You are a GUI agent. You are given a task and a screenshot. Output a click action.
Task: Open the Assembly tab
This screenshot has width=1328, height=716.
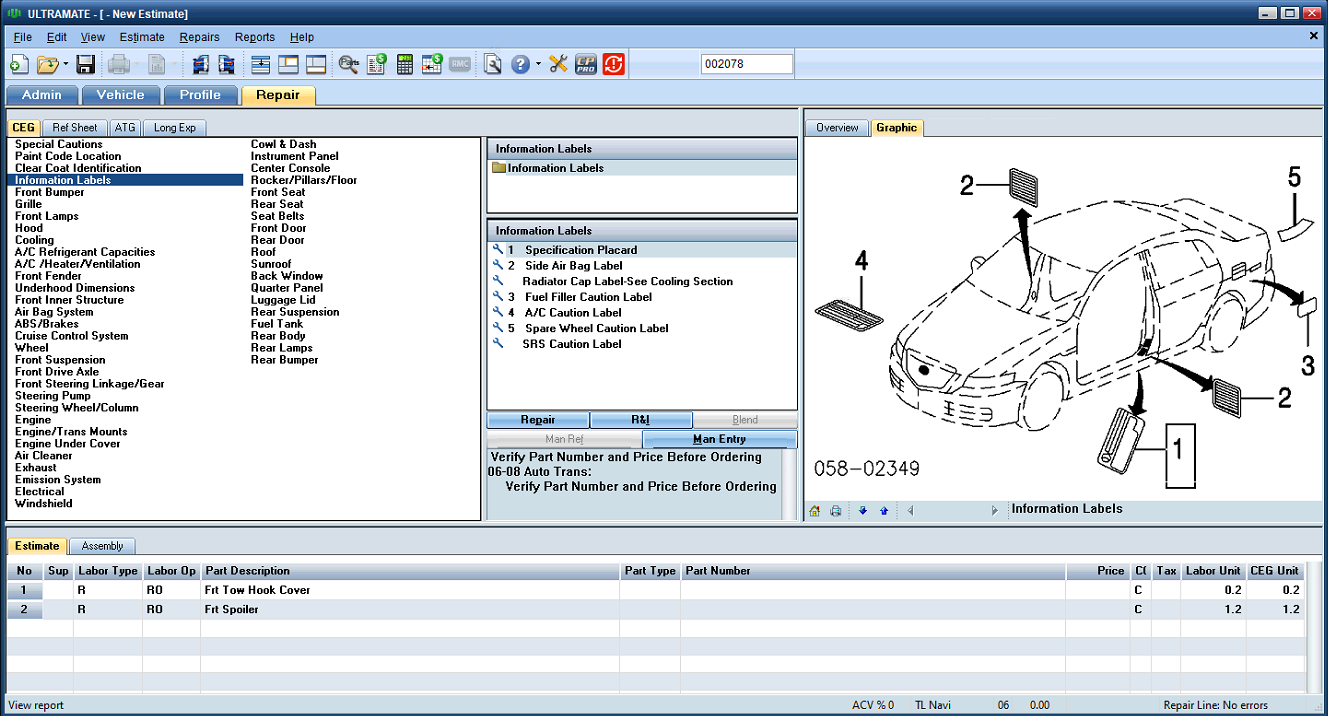(x=103, y=546)
